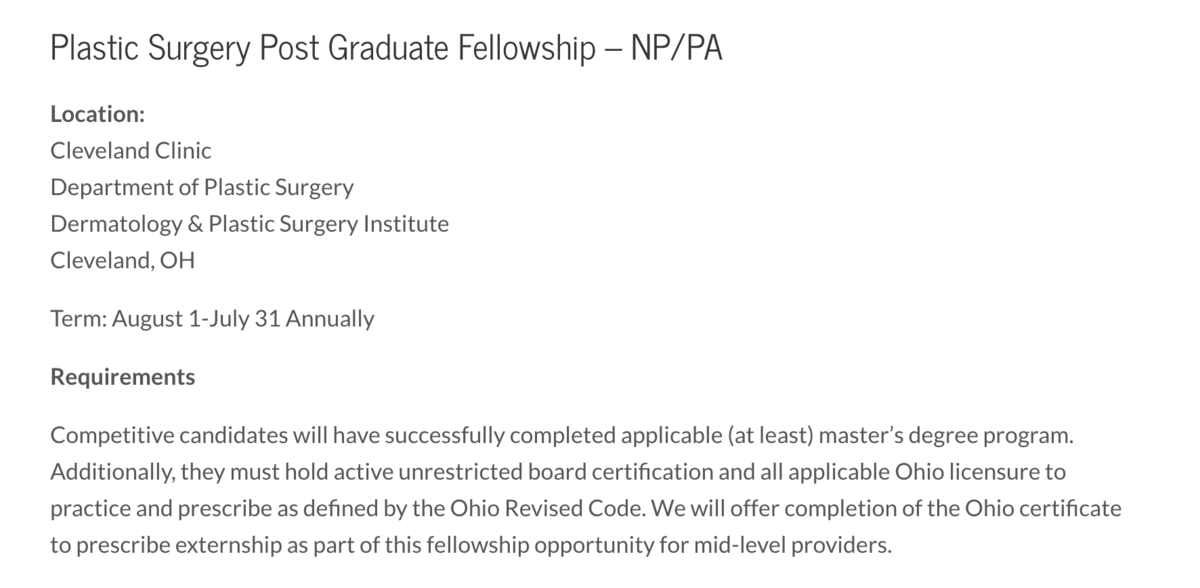The image size is (1200, 588).
Task: Click the Term: August 1-July 31 Annually line
Action: tap(212, 319)
